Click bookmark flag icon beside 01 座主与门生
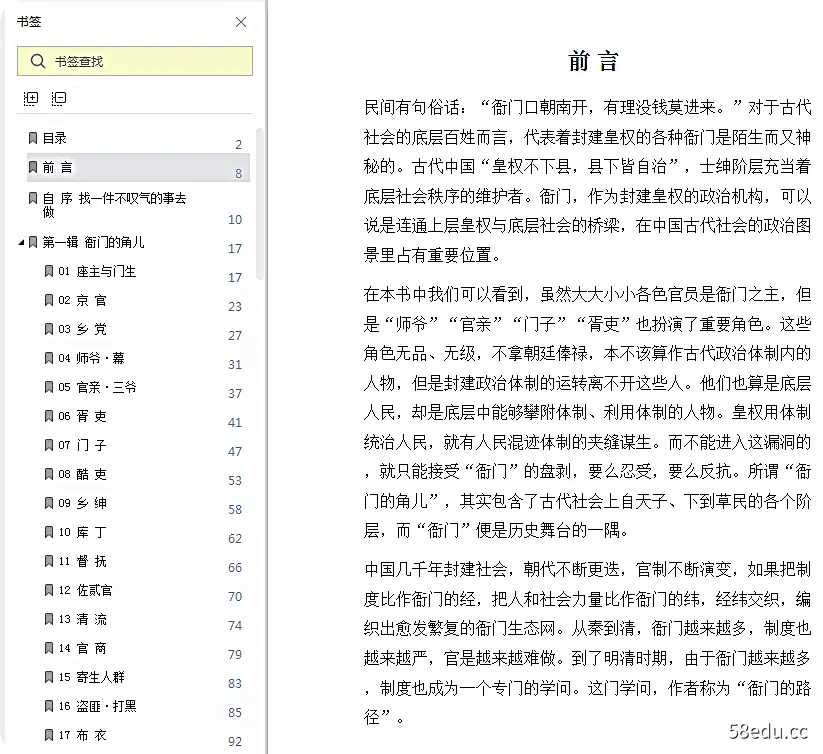823x754 pixels. click(x=49, y=271)
